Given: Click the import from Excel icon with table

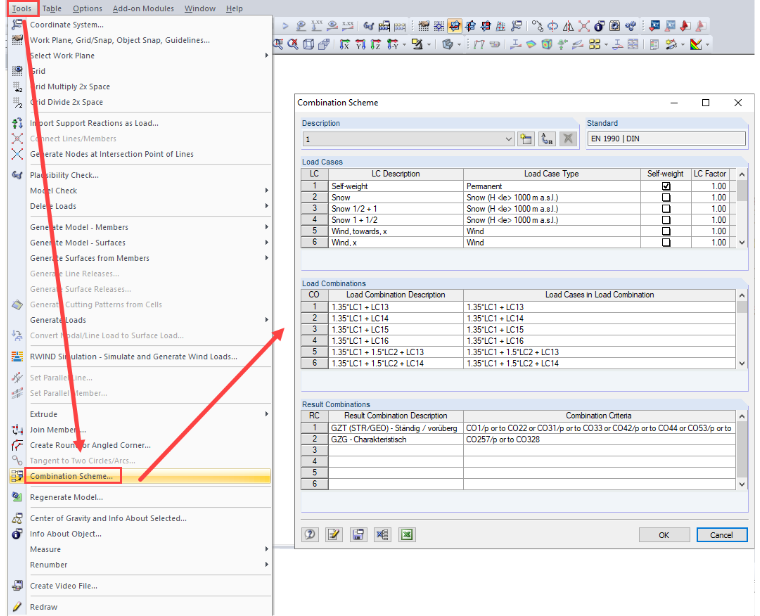Looking at the screenshot, I should tap(382, 534).
